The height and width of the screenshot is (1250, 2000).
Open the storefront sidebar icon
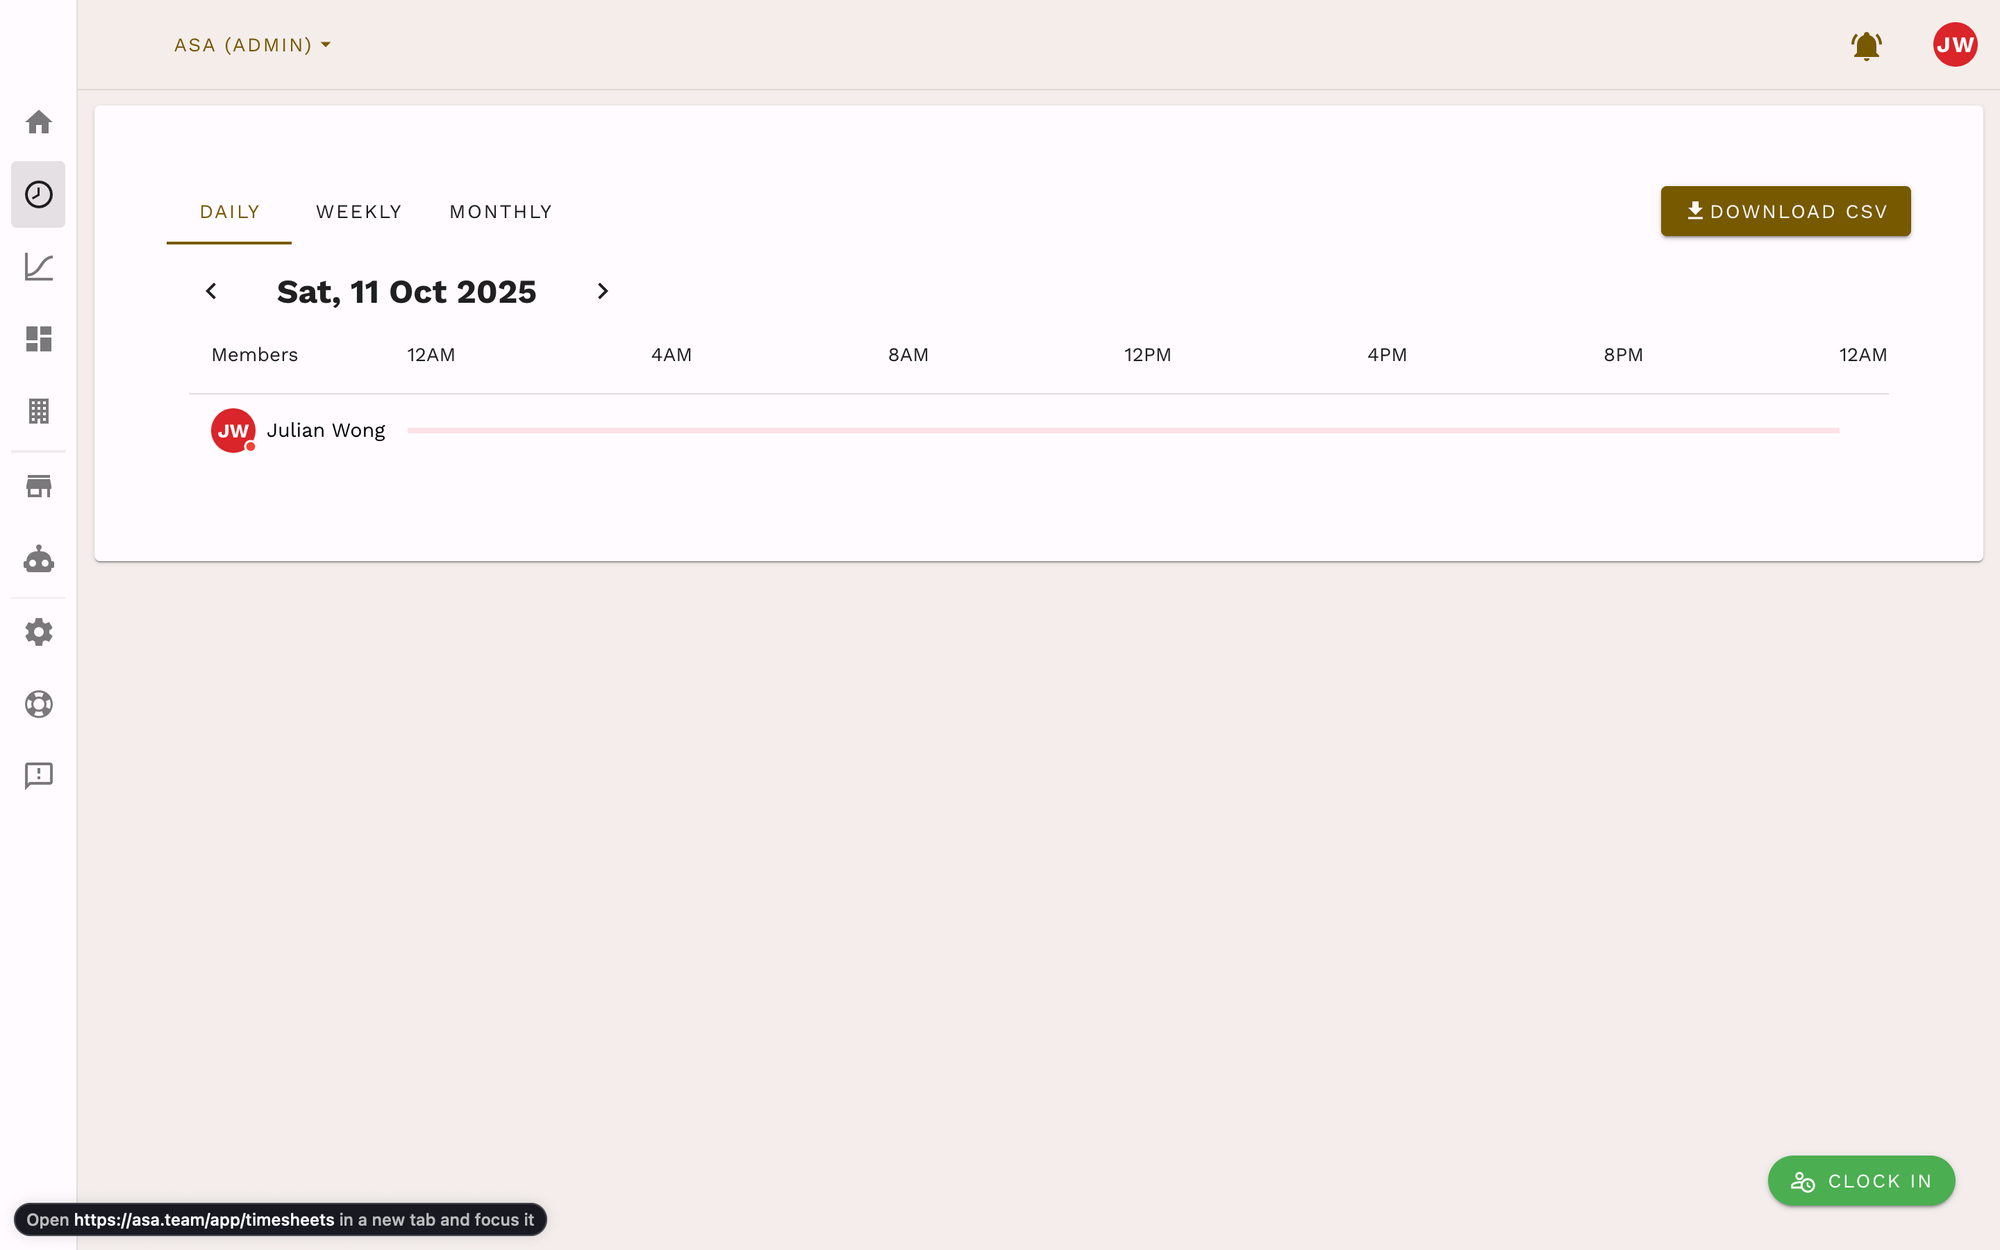point(38,487)
